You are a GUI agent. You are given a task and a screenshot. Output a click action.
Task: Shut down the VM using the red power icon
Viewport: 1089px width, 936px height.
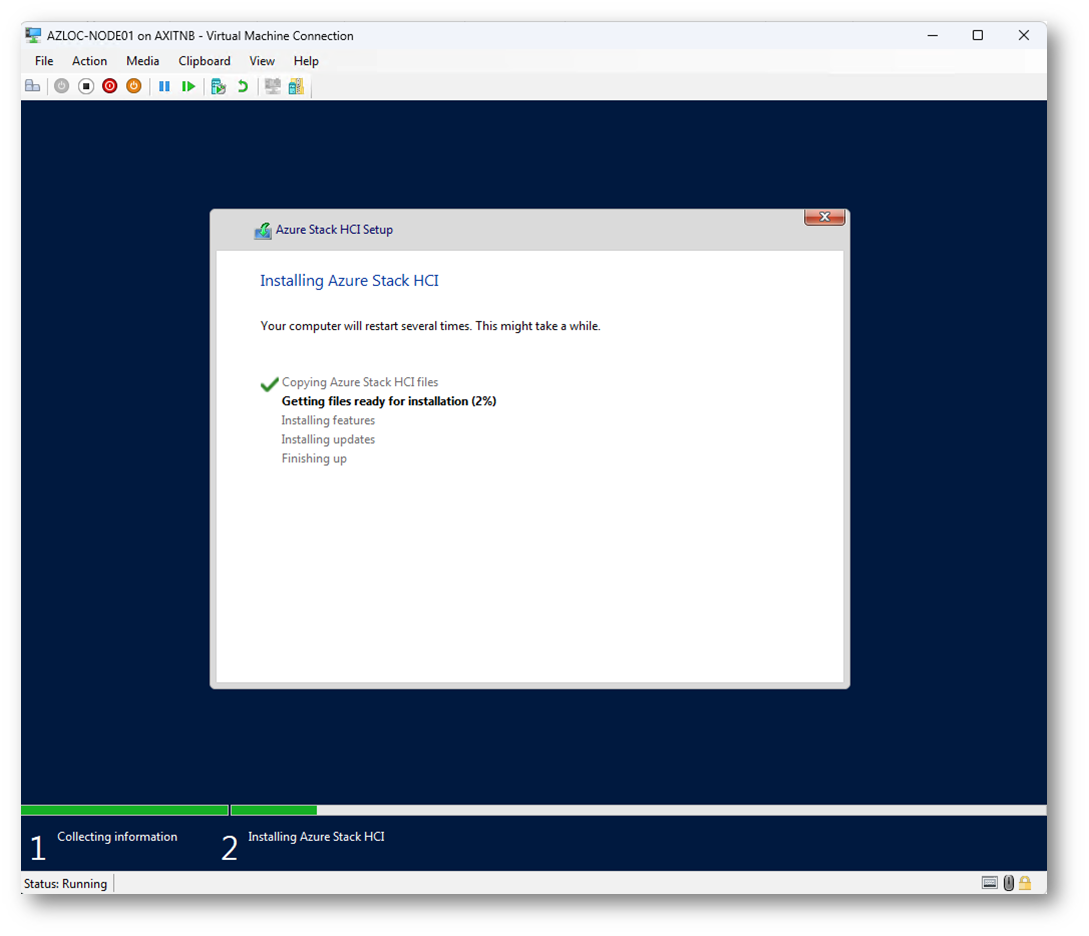point(110,87)
